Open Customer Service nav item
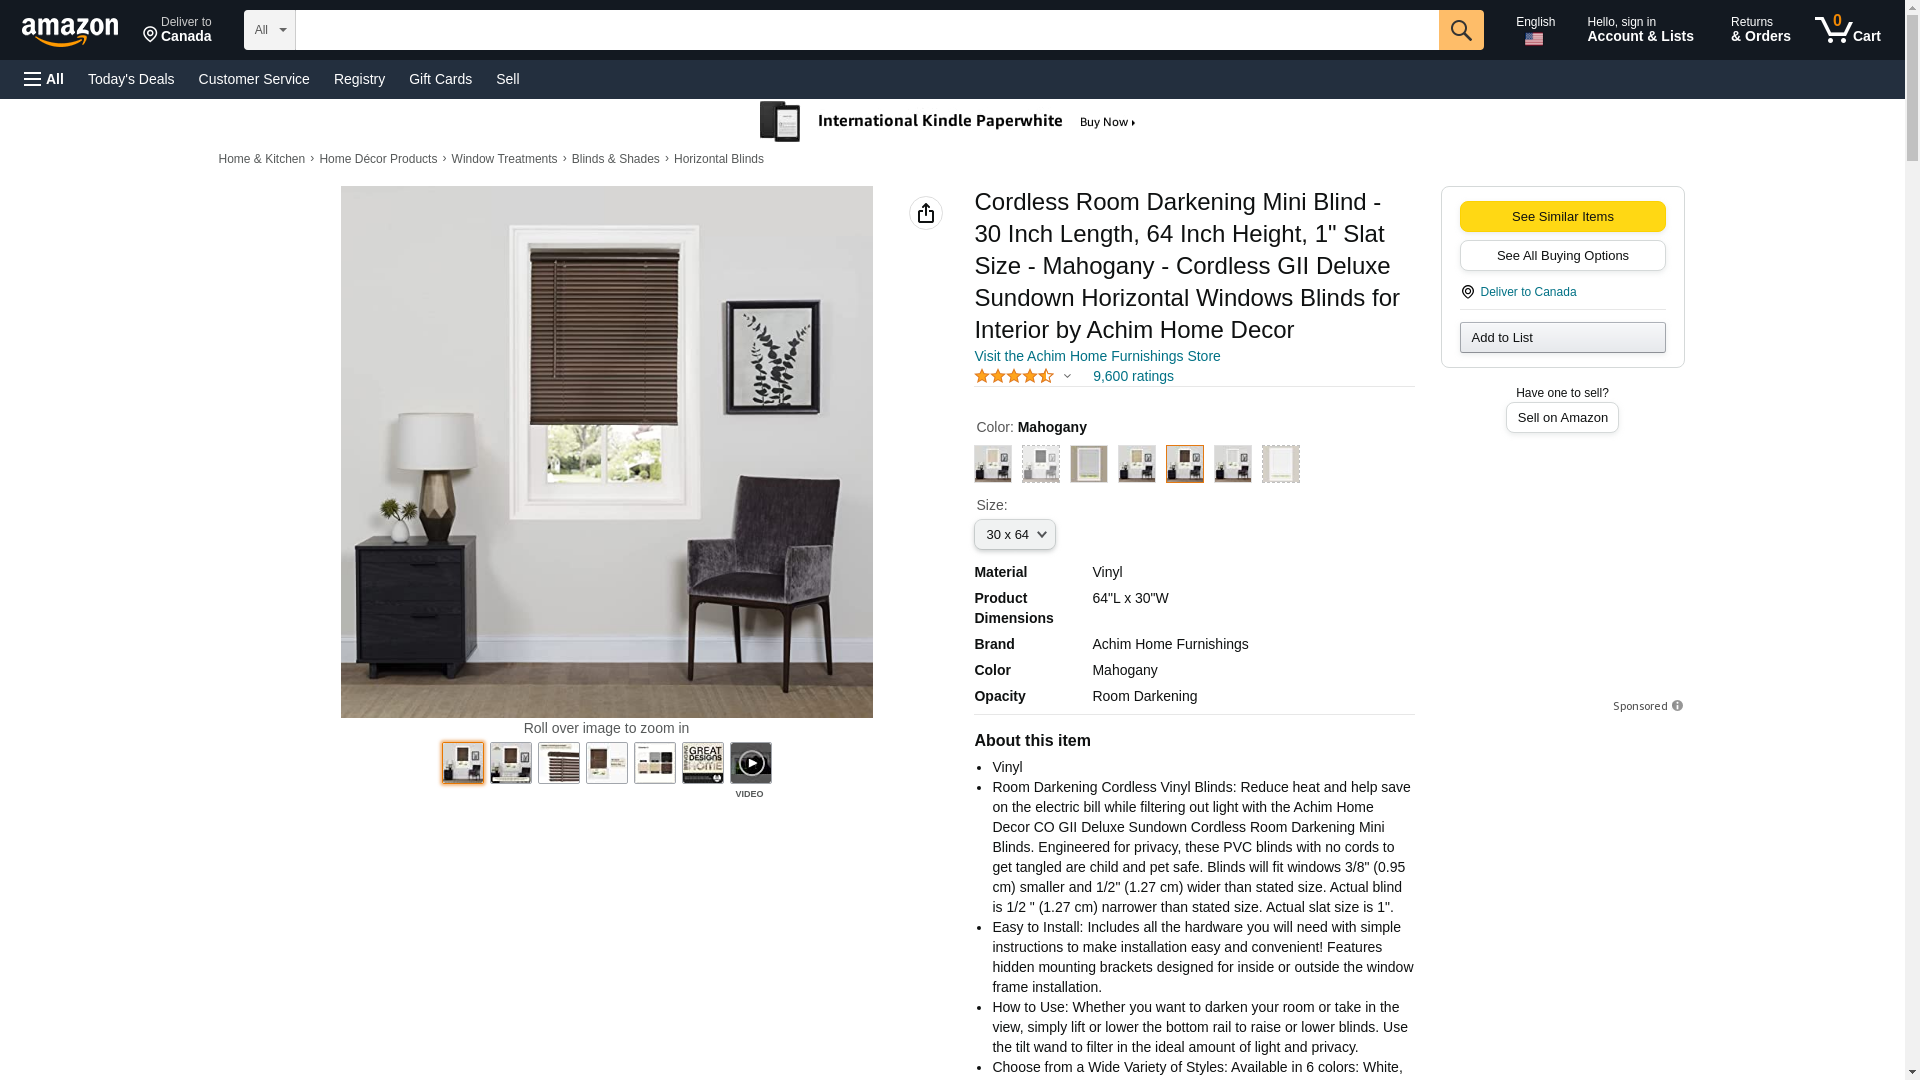The image size is (1920, 1080). [254, 79]
